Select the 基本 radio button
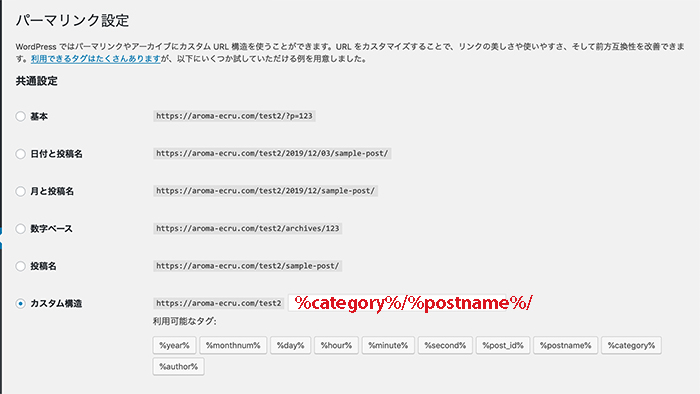 coord(21,116)
